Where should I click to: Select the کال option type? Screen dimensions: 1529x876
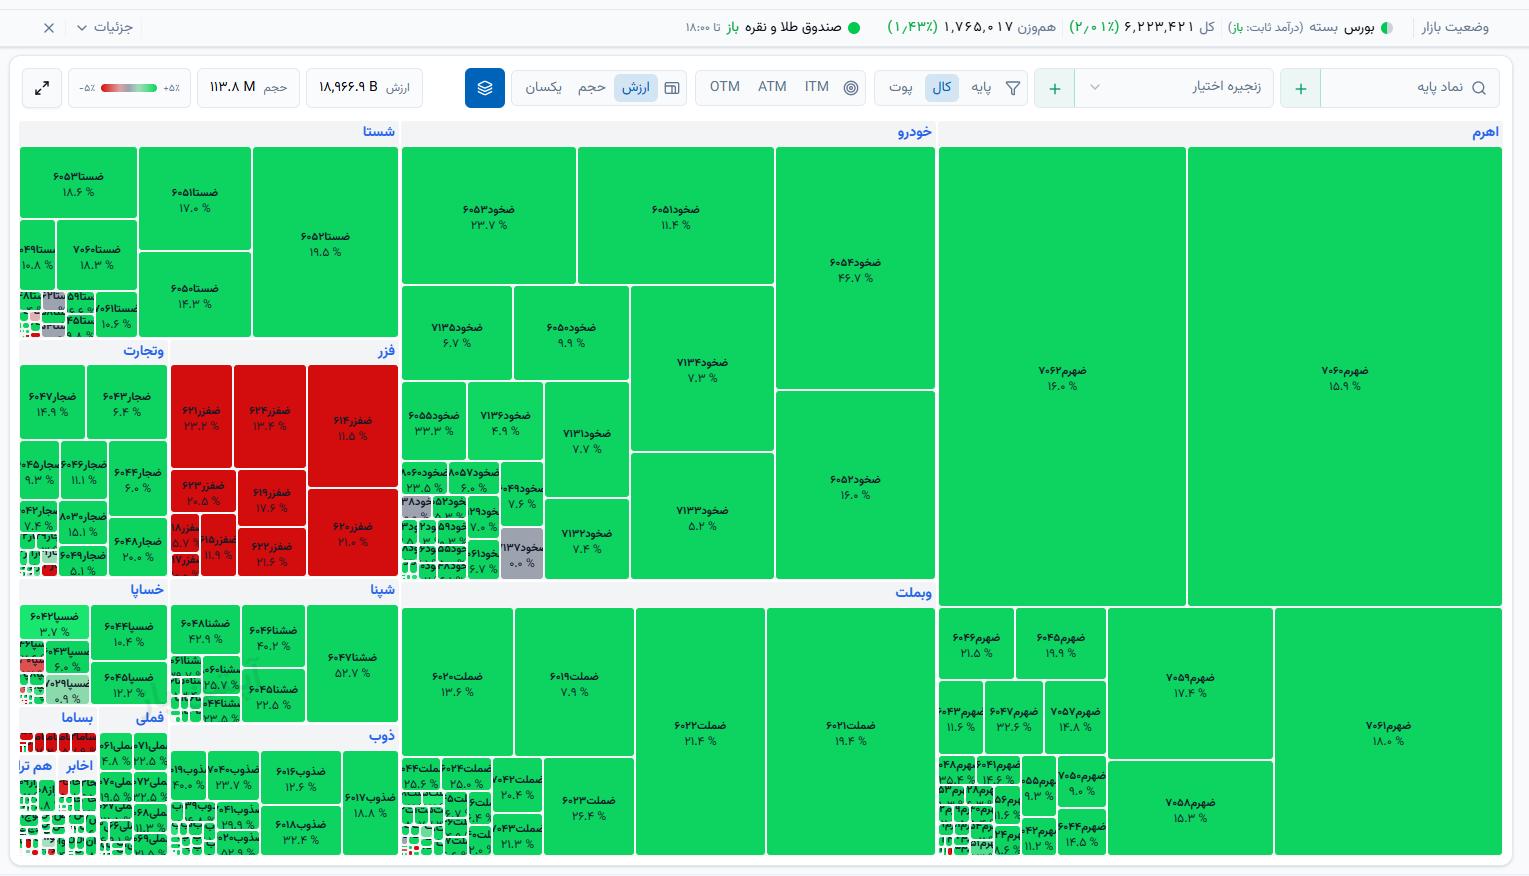coord(942,88)
